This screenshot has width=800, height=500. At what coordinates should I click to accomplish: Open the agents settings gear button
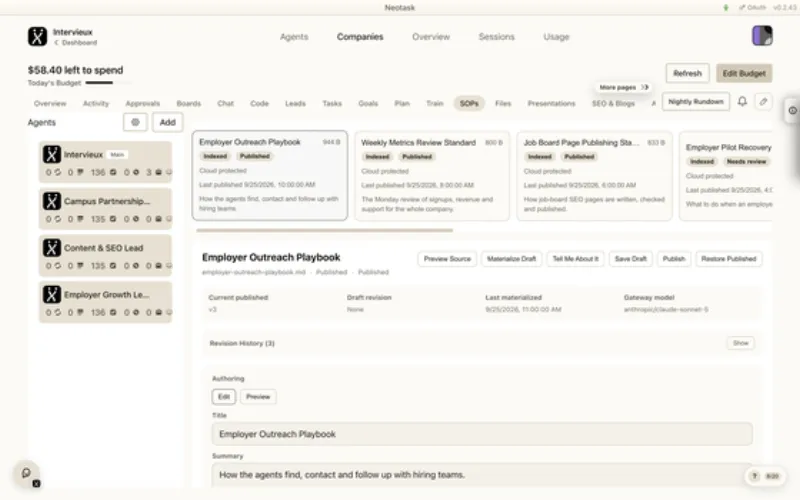point(135,122)
